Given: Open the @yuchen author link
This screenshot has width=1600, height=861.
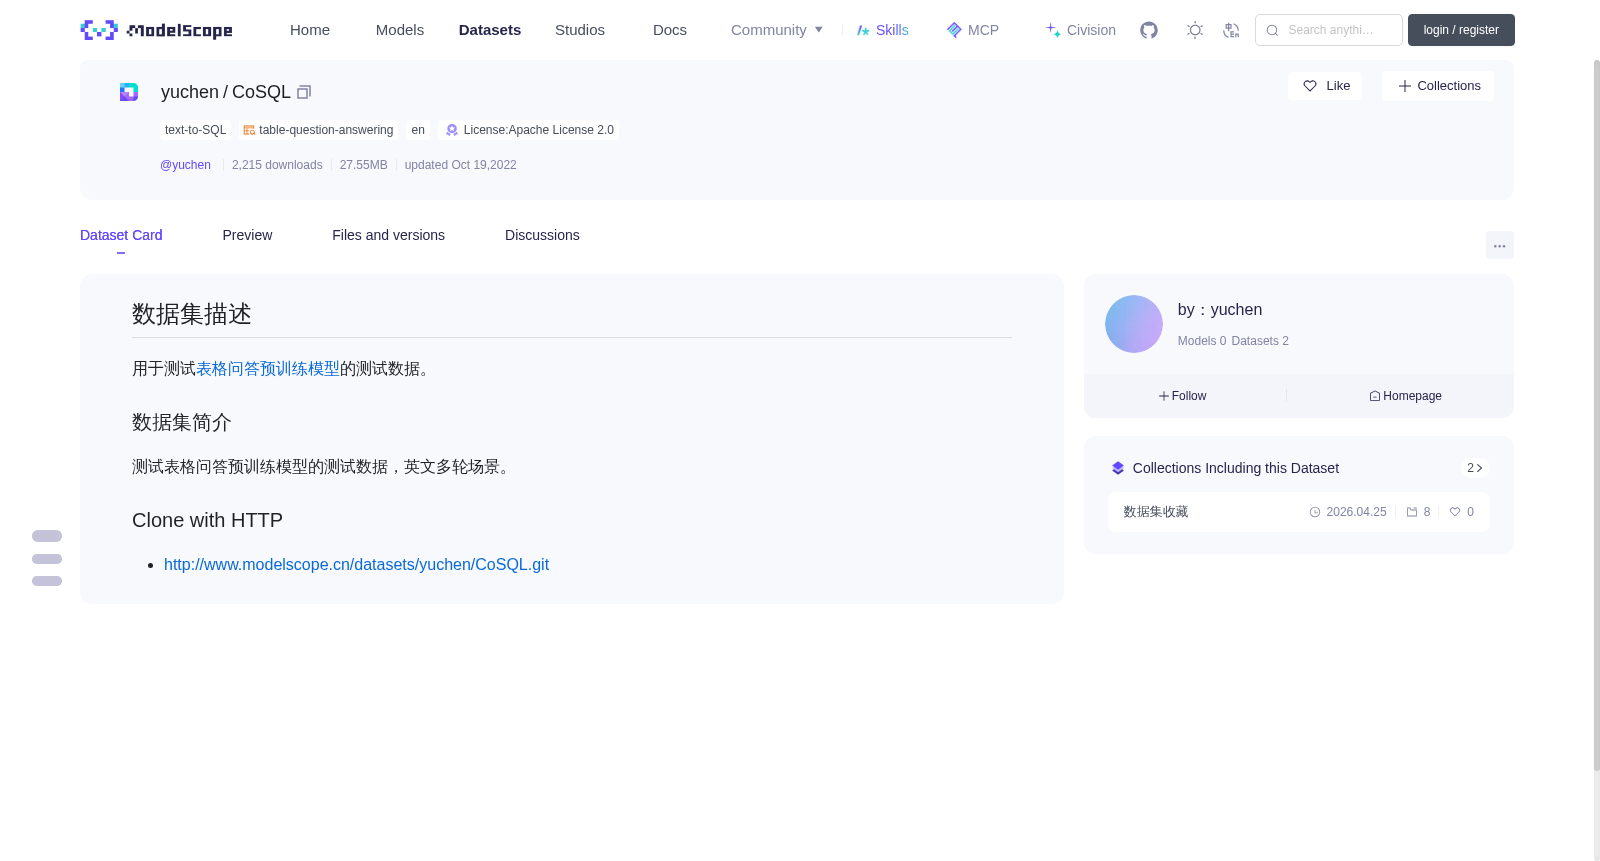Looking at the screenshot, I should pyautogui.click(x=186, y=165).
